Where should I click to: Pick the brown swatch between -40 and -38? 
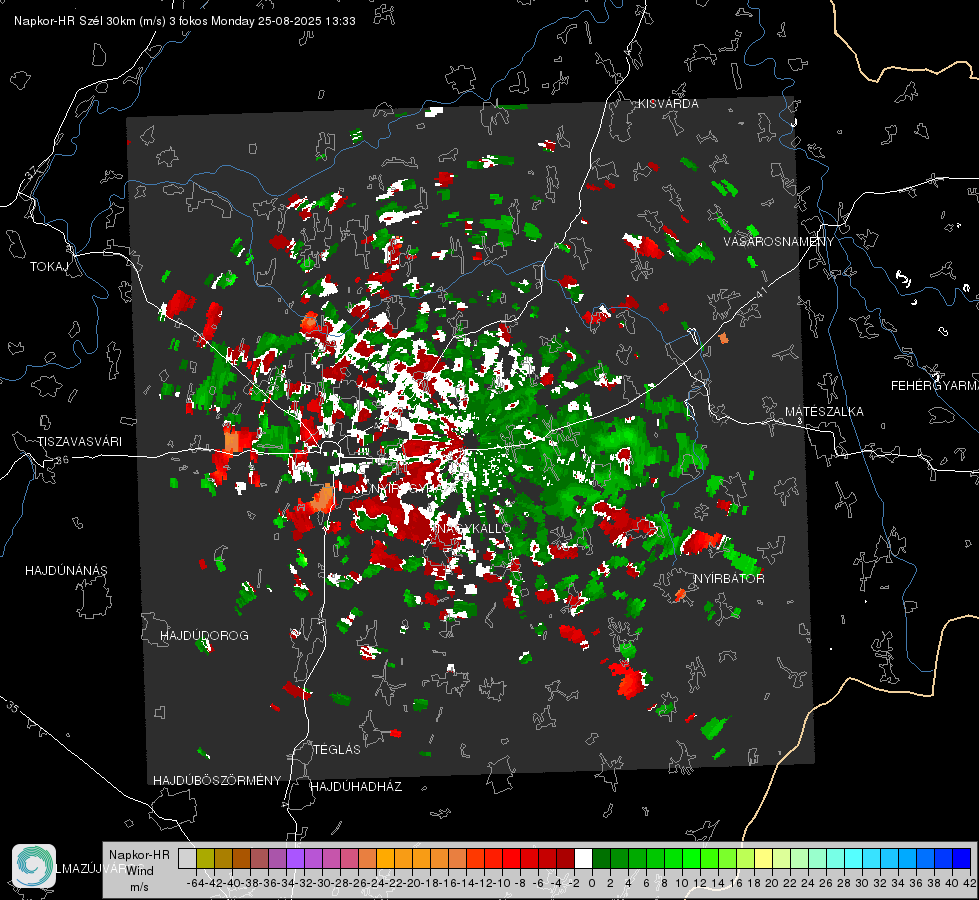tap(241, 858)
